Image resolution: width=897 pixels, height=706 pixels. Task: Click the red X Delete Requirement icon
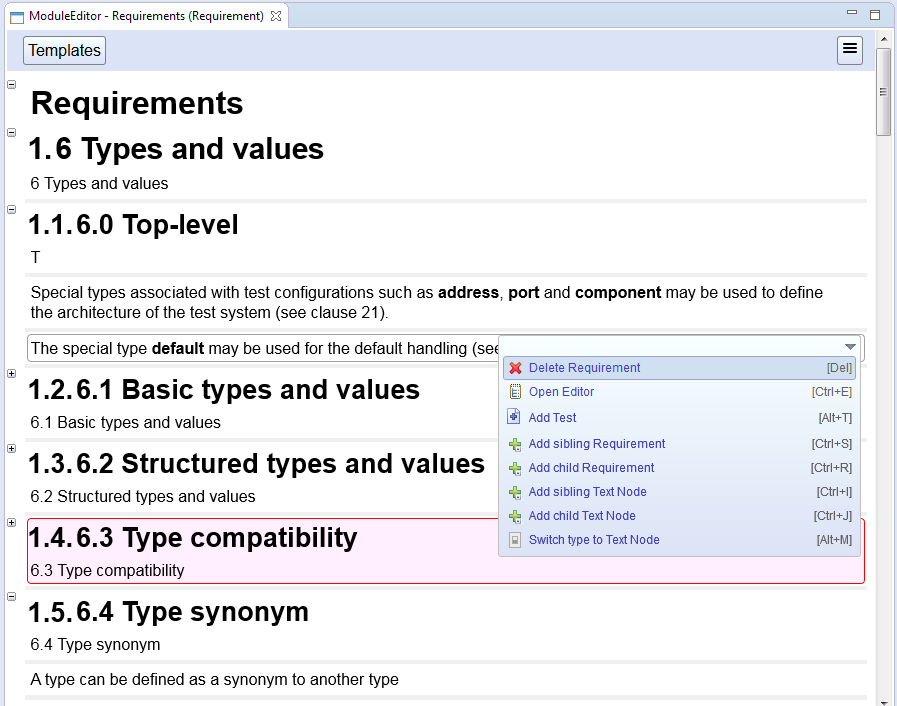(515, 368)
